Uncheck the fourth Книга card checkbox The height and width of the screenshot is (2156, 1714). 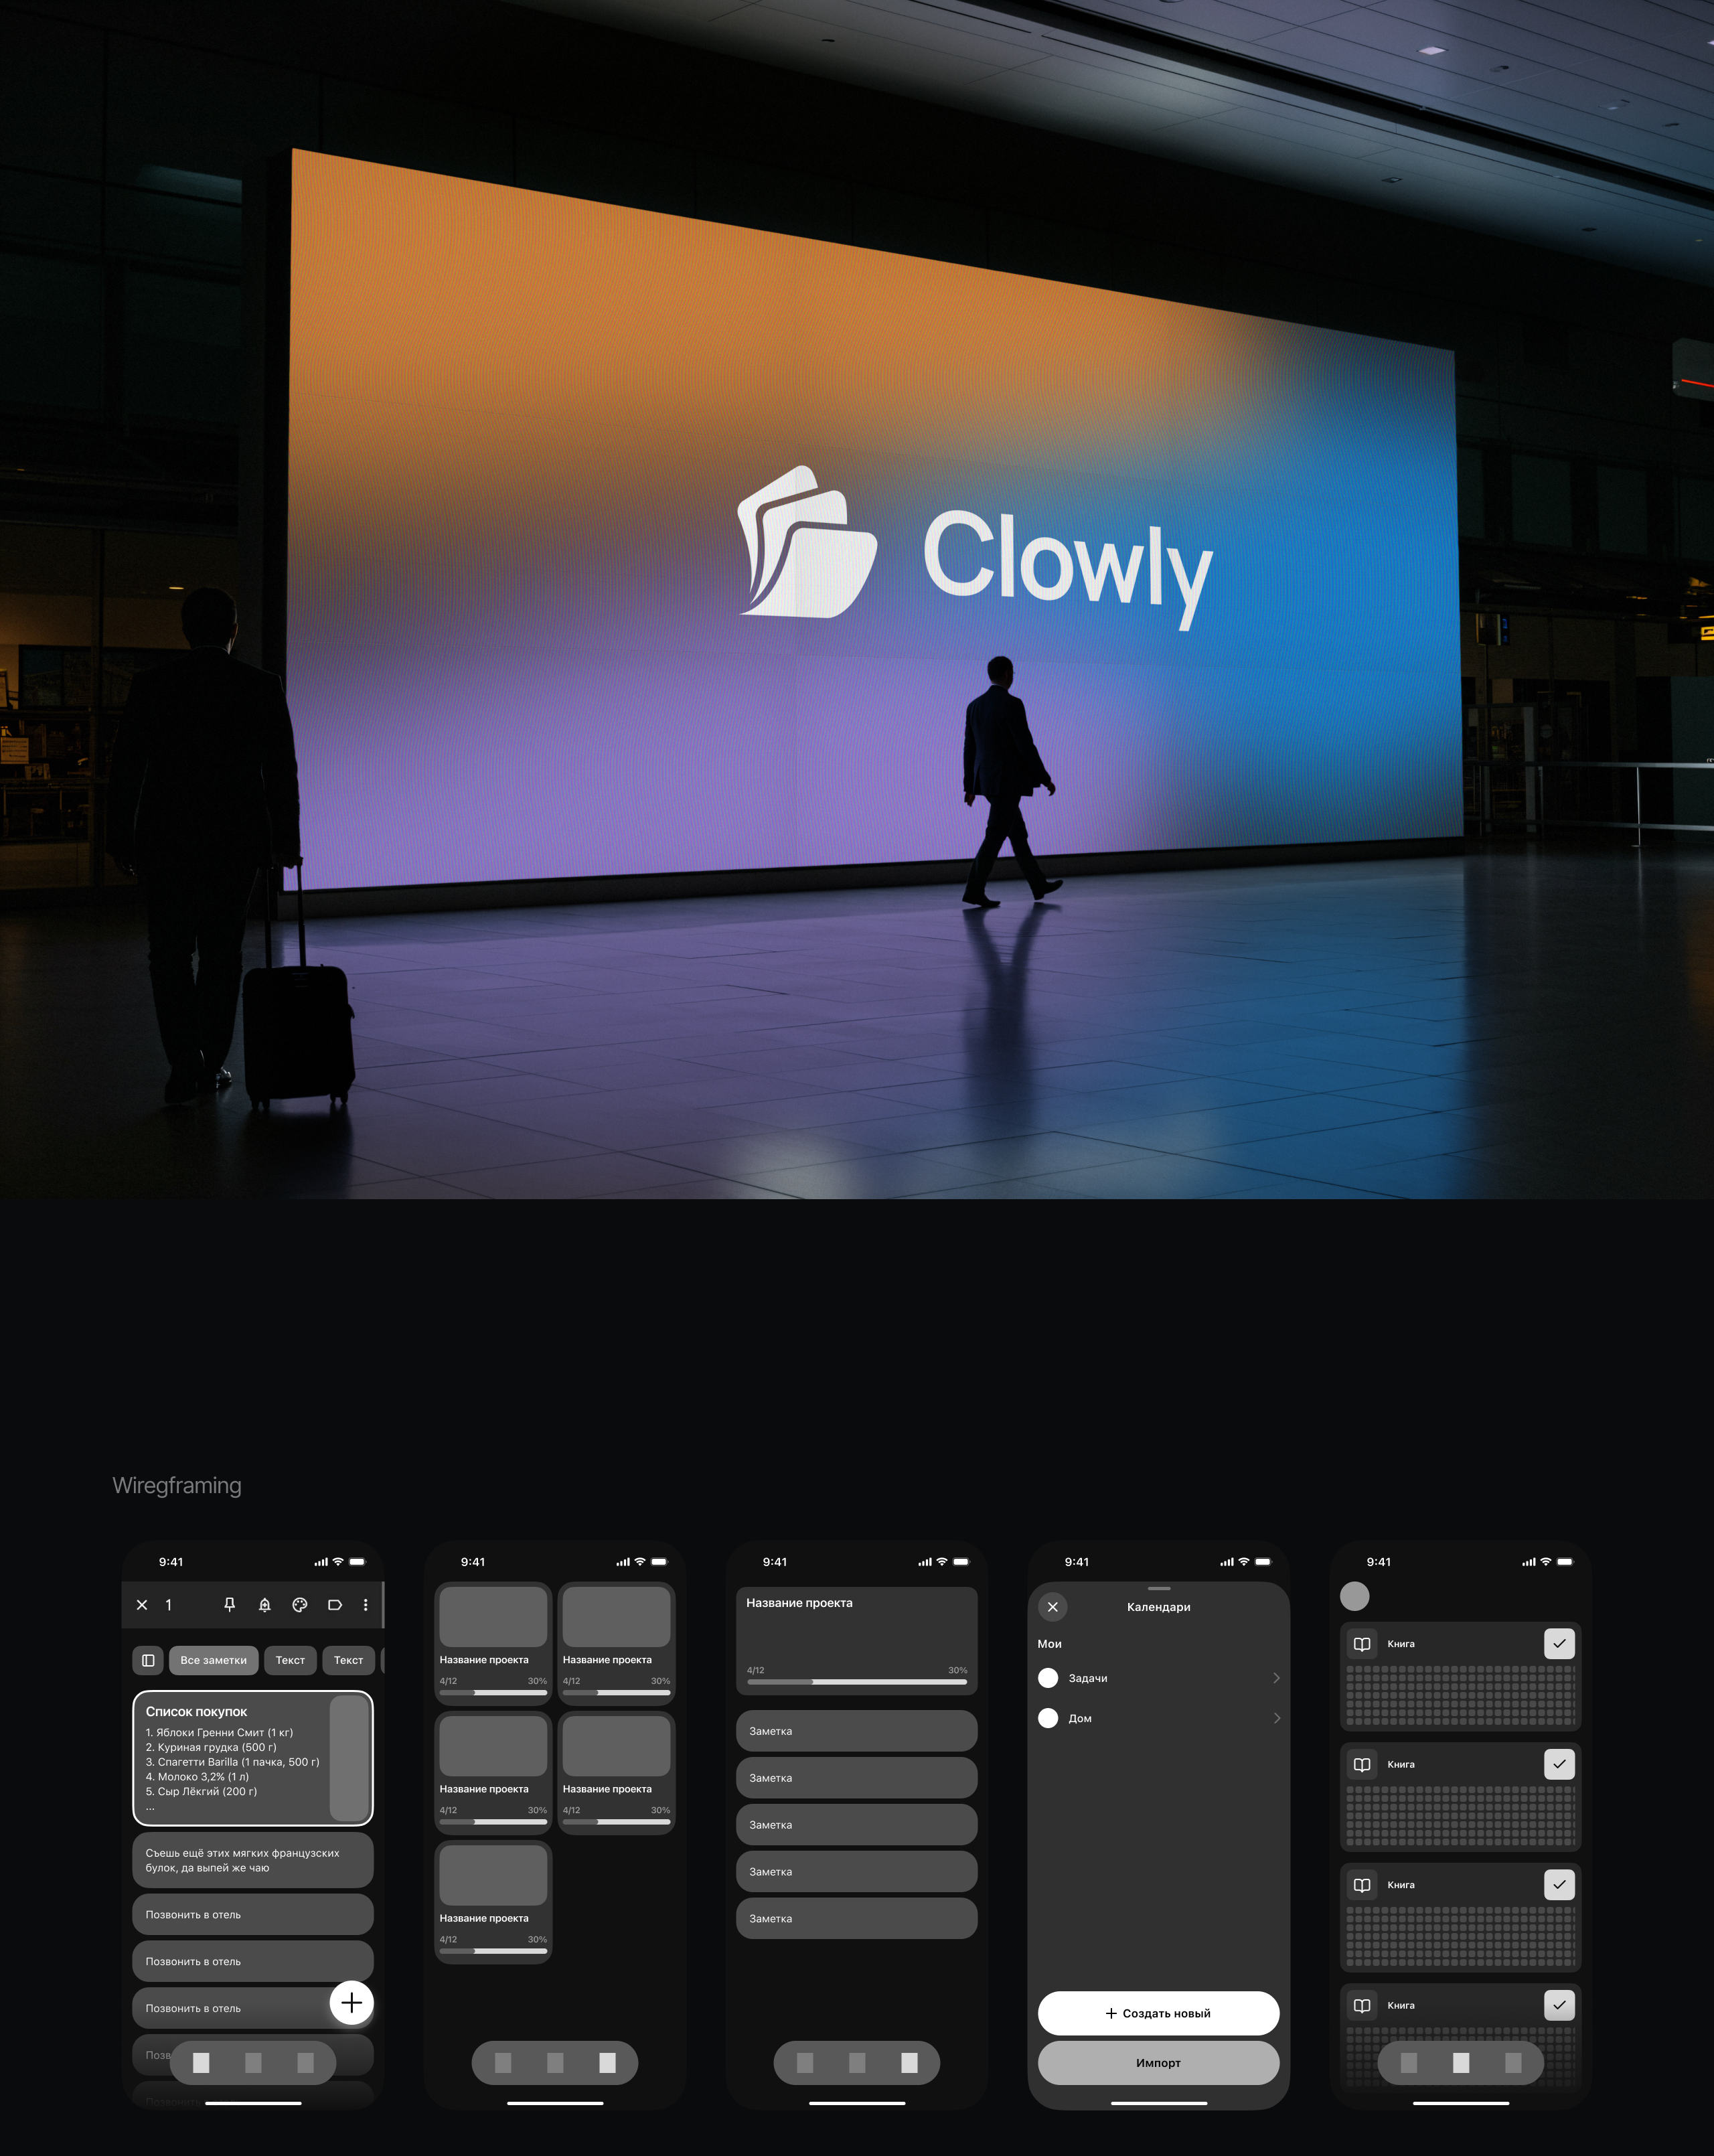(x=1559, y=2005)
